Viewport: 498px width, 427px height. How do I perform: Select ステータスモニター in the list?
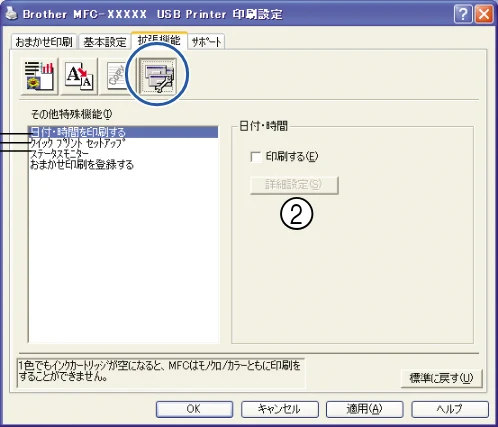(123, 154)
